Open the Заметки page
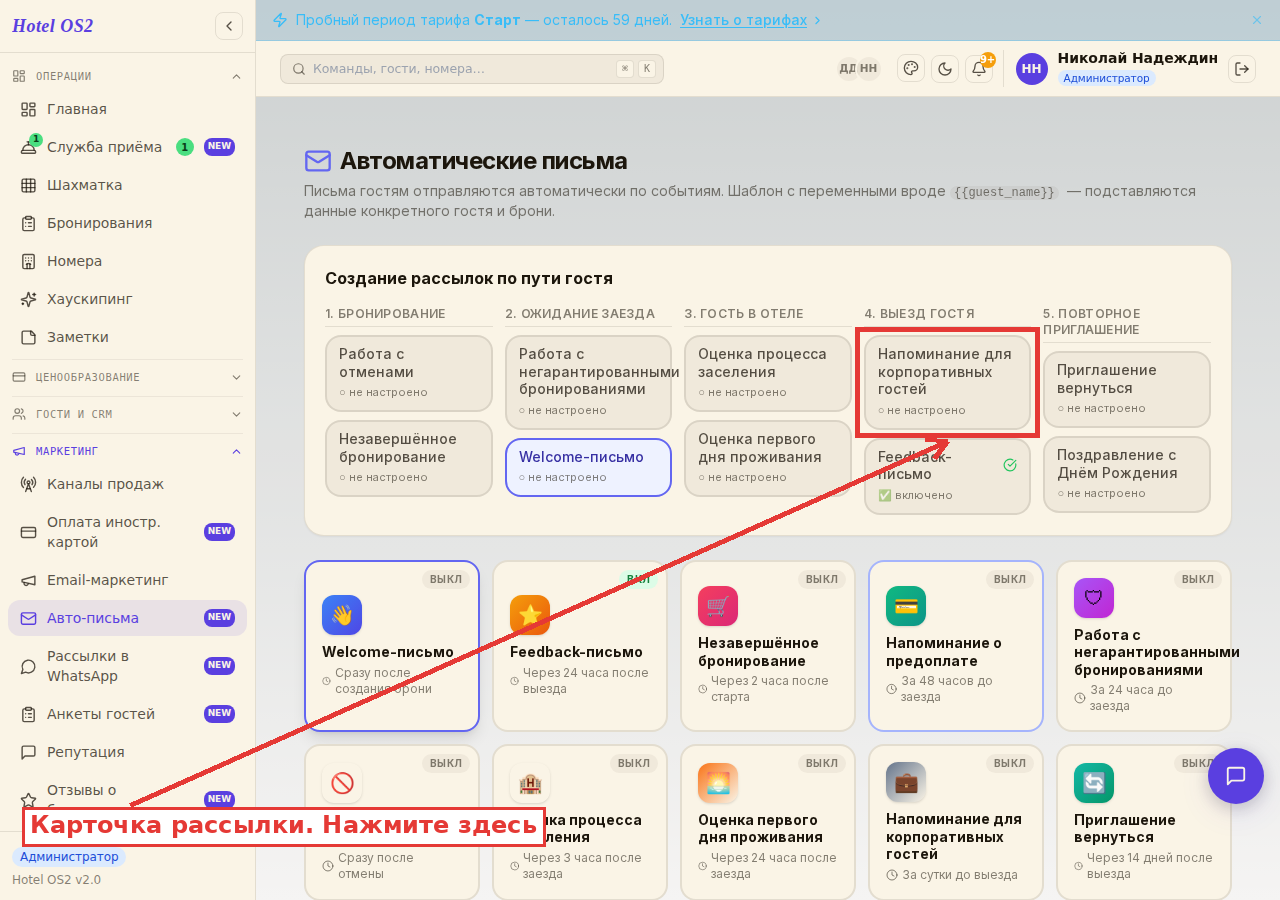Viewport: 1280px width, 900px height. 127,337
